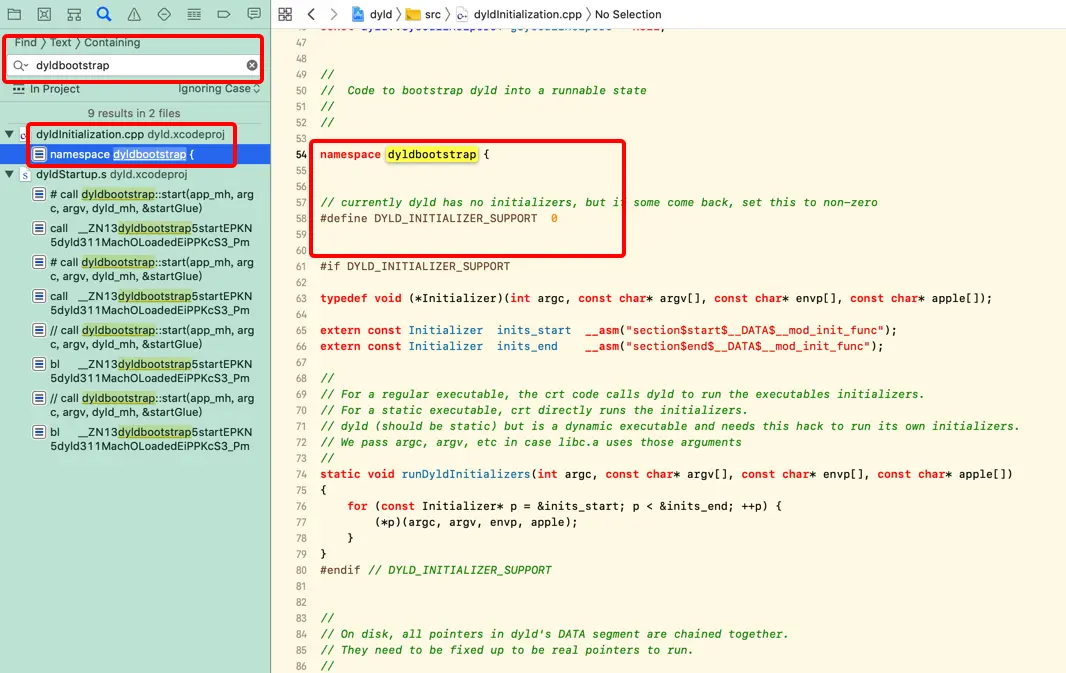This screenshot has width=1066, height=673.
Task: Select first 'bl __ZN13dyldbootstrap5start' result
Action: click(x=151, y=371)
